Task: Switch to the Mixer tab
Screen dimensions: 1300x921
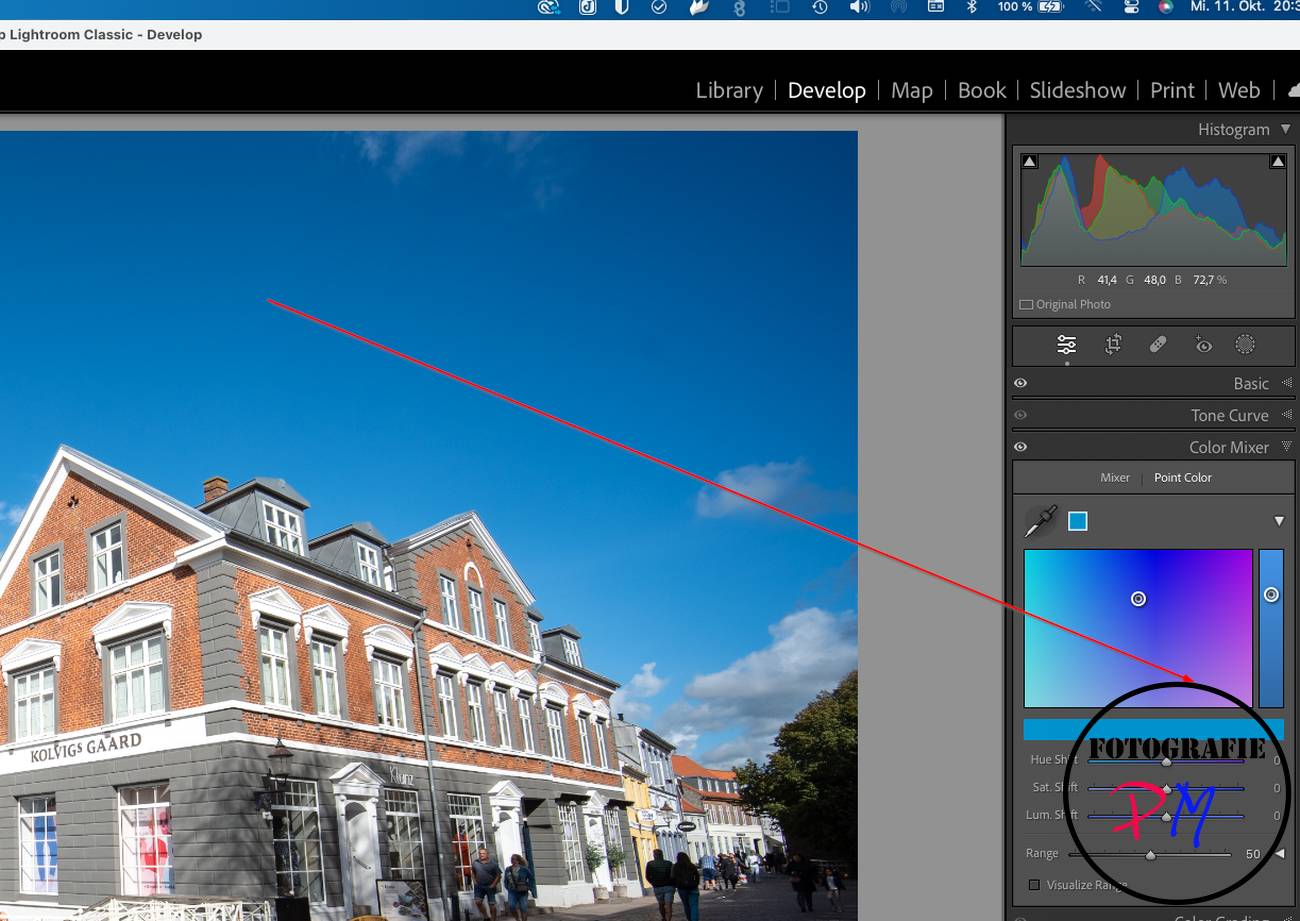Action: pyautogui.click(x=1115, y=477)
